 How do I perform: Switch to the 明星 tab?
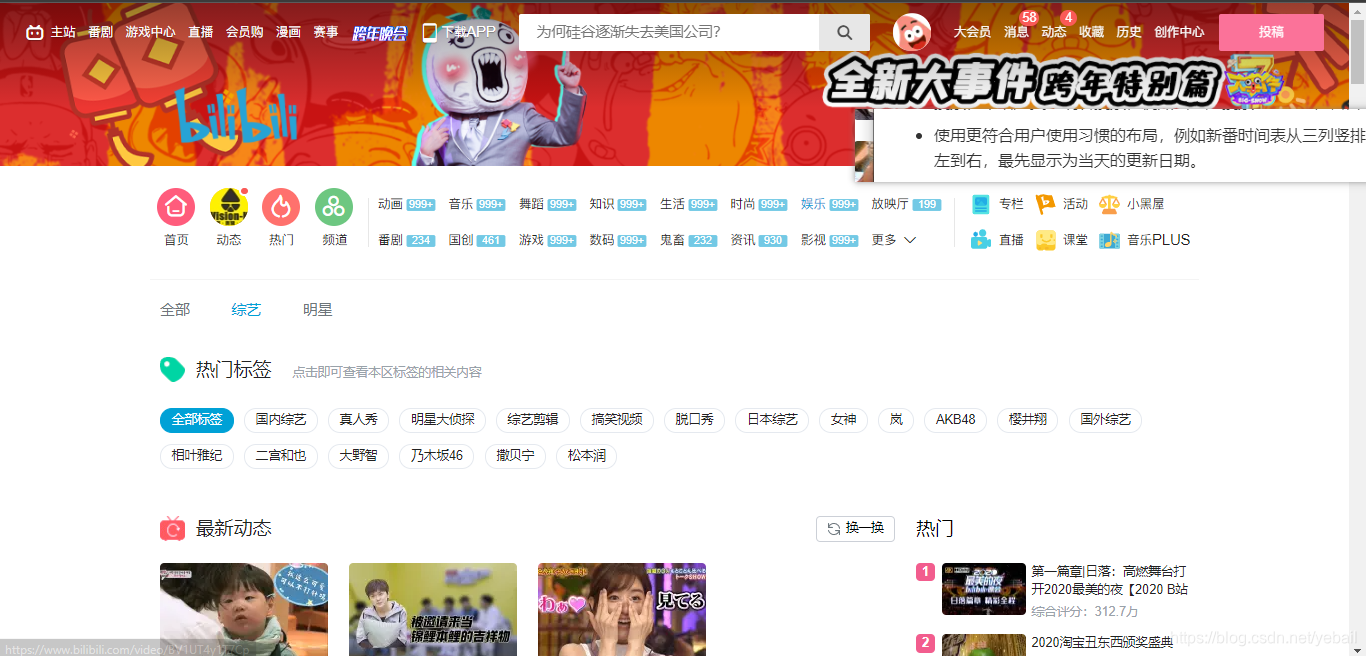(x=318, y=310)
